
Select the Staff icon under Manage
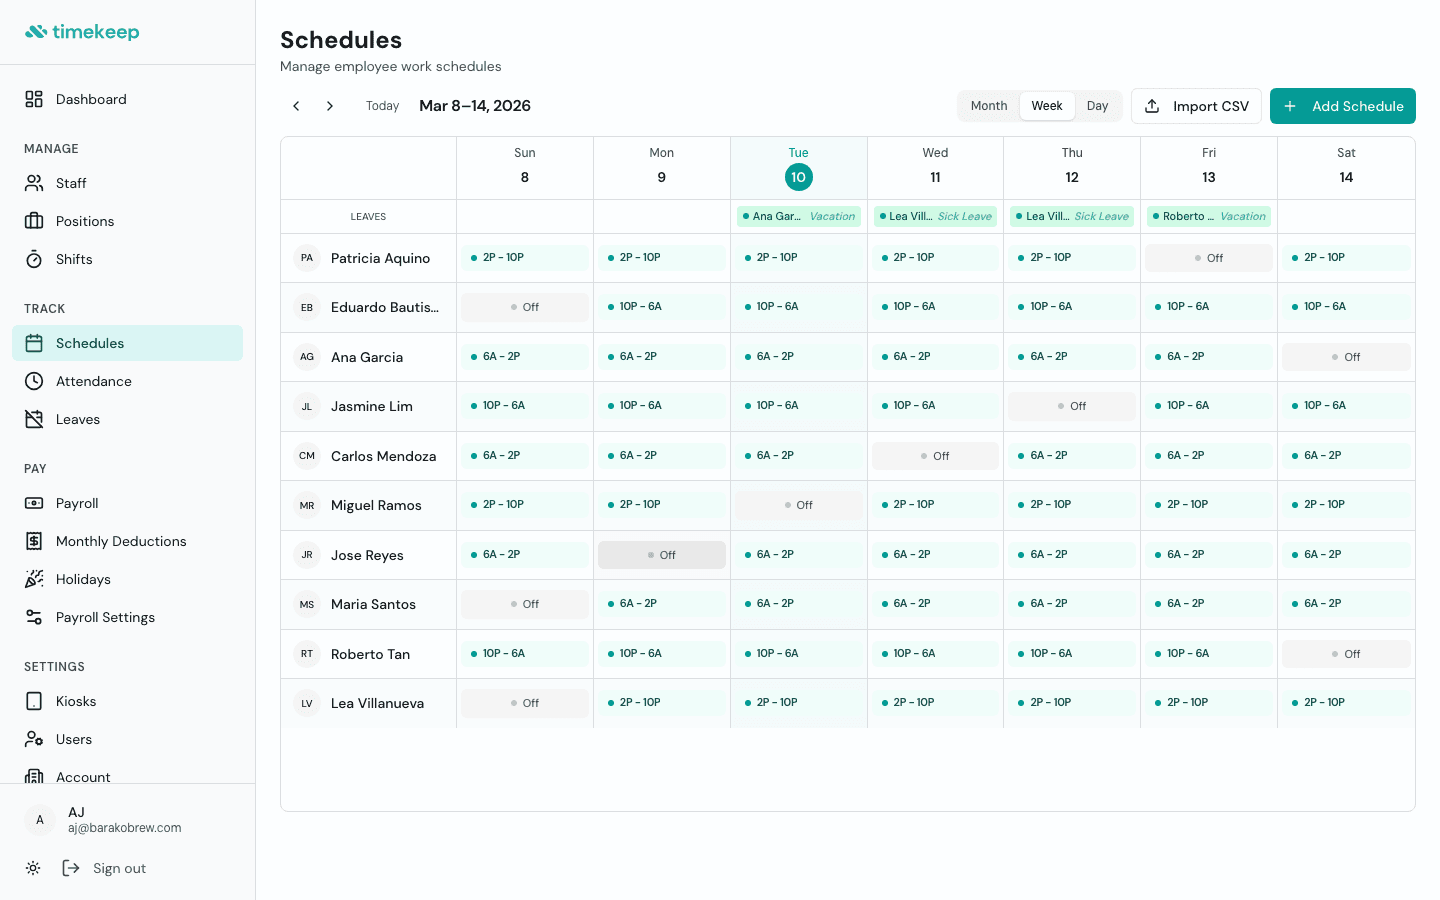(35, 183)
